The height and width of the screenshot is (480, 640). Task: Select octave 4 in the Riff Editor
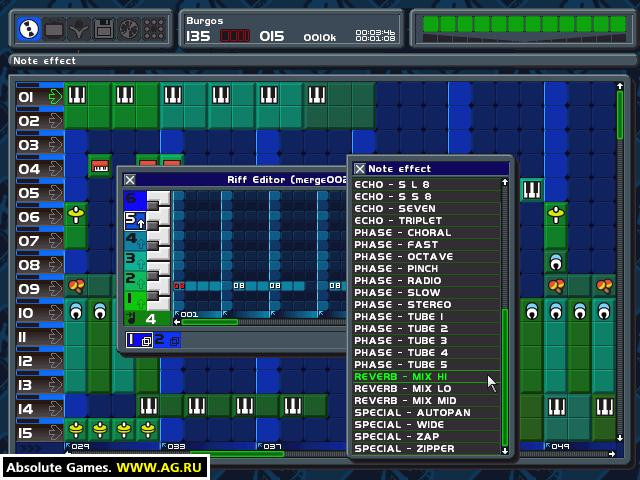135,240
